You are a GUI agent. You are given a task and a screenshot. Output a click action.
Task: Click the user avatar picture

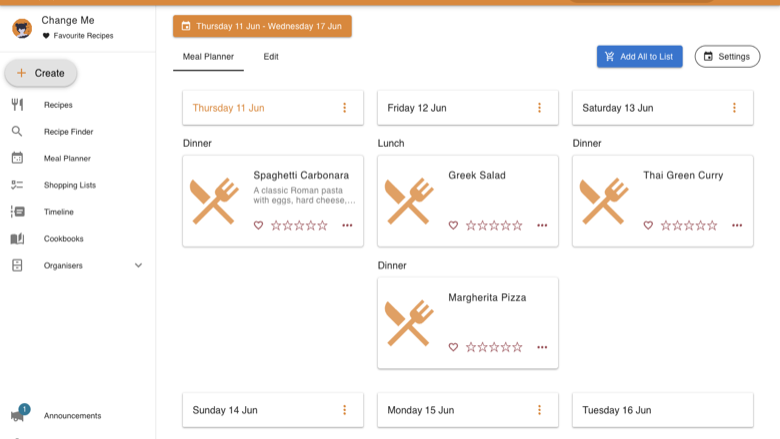[22, 28]
